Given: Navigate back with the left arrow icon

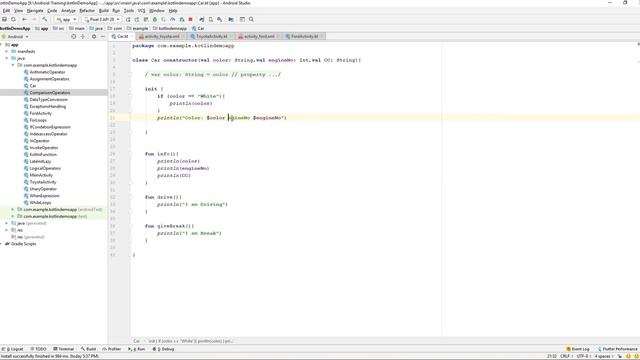Looking at the screenshot, I should click(x=24, y=19).
